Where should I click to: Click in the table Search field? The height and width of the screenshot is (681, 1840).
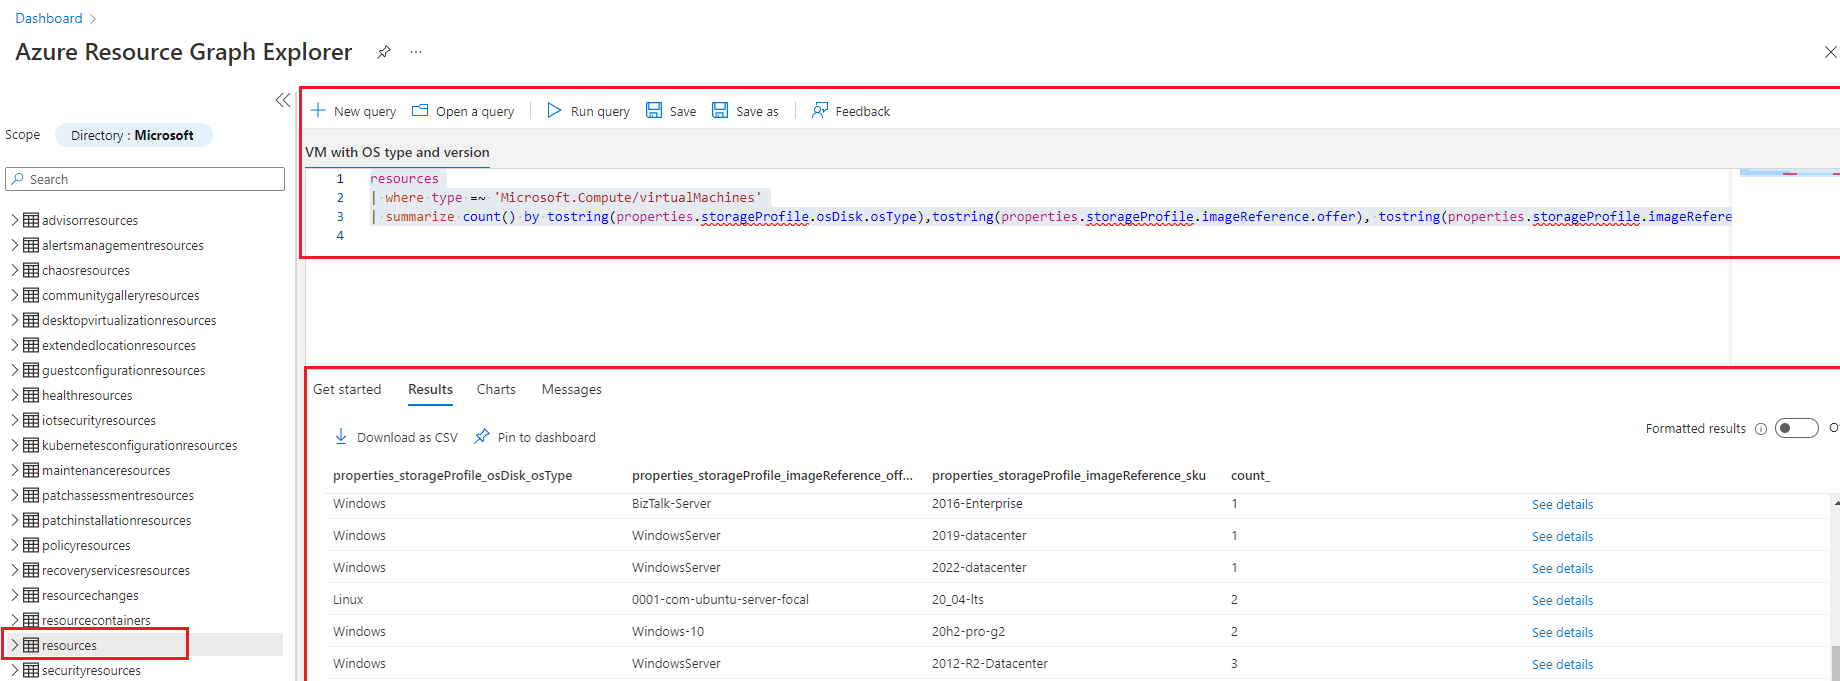(x=145, y=179)
